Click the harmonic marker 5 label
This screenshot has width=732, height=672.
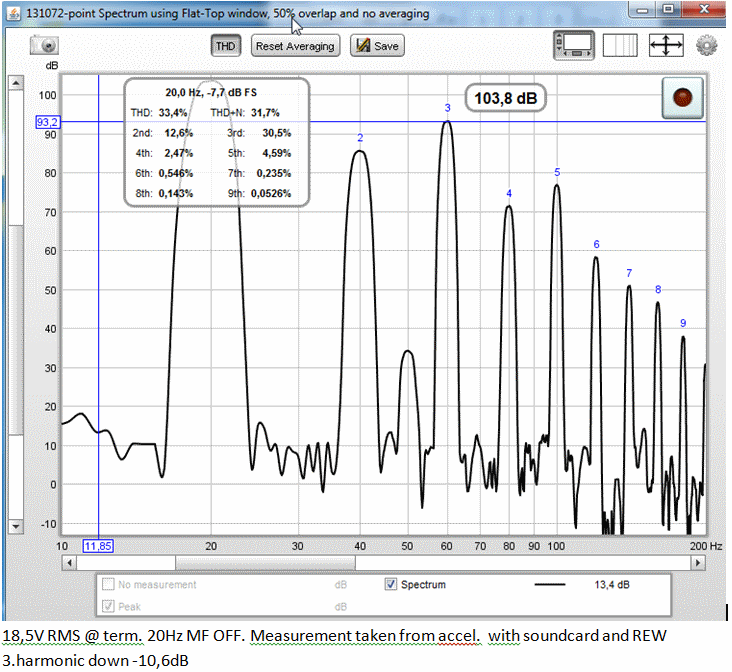557,172
